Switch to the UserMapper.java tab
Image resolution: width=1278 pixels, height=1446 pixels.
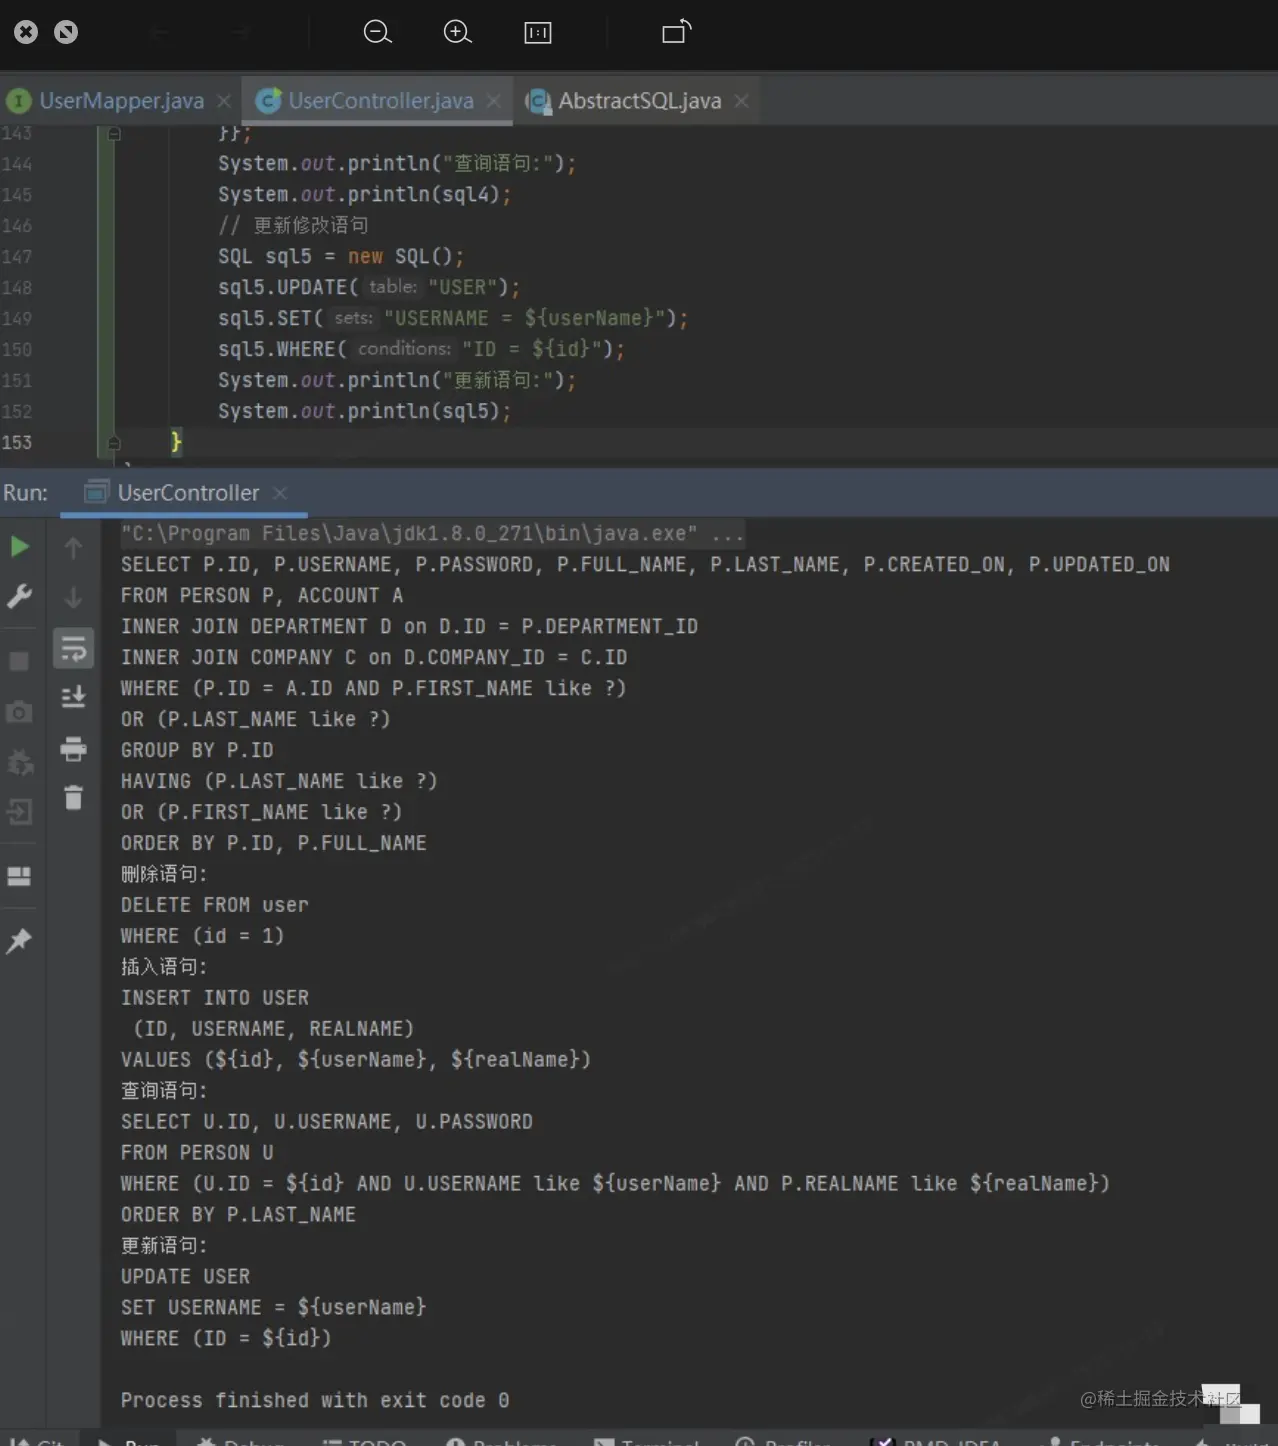click(x=121, y=101)
